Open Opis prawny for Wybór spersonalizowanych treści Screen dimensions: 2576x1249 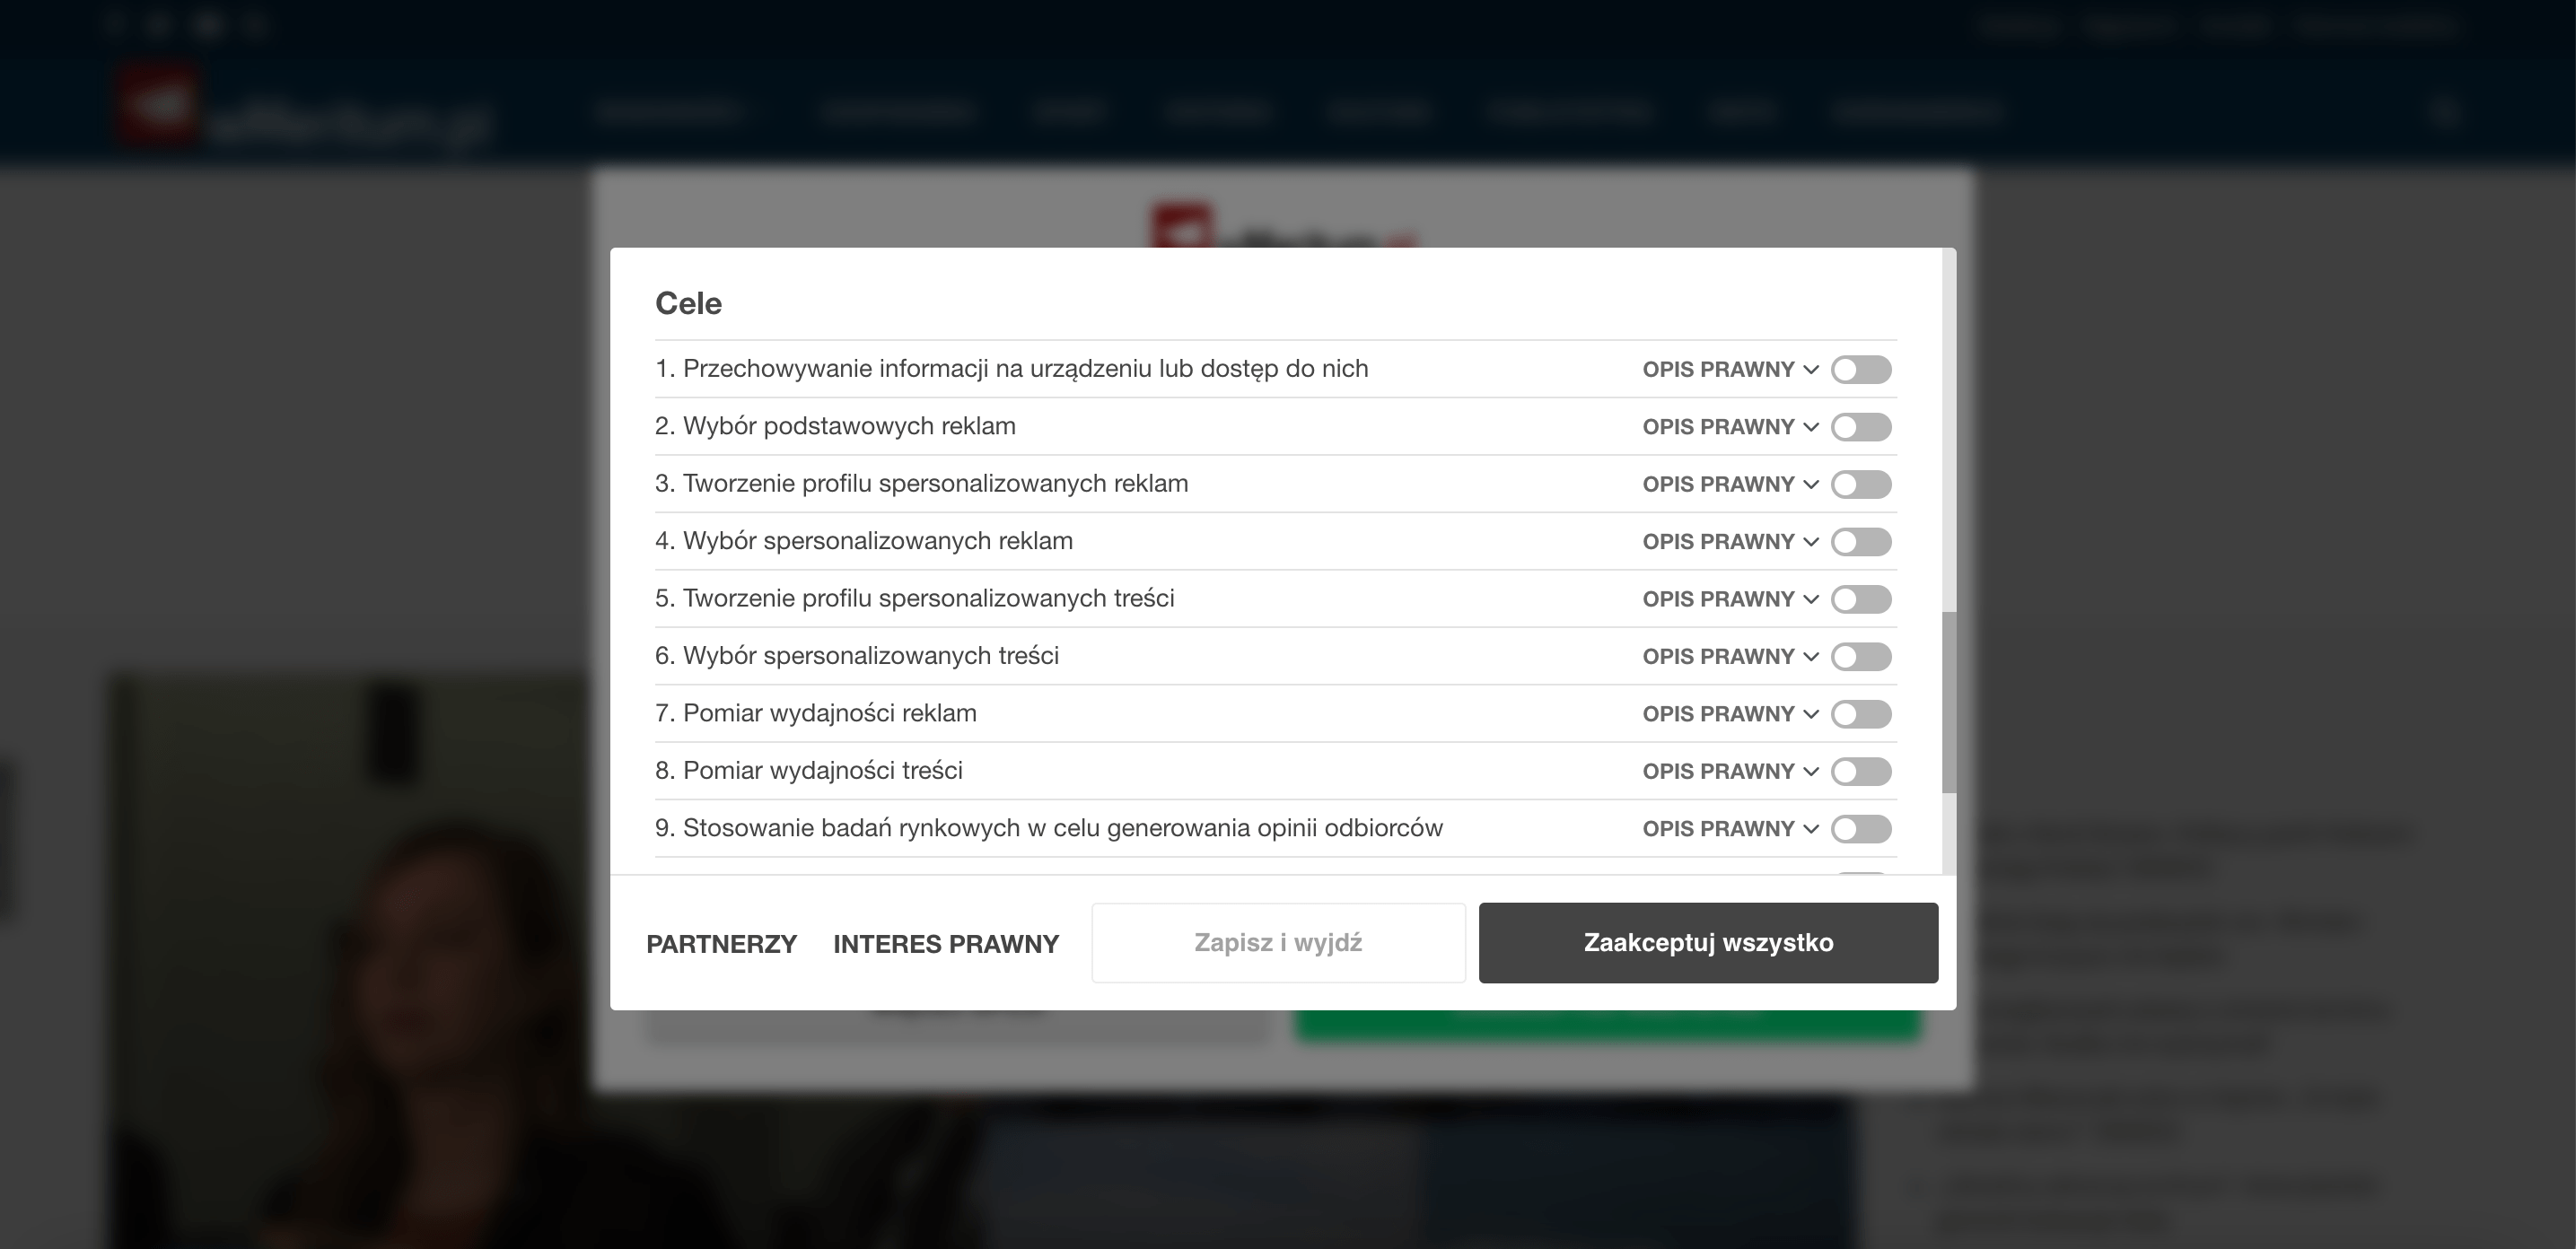1729,657
